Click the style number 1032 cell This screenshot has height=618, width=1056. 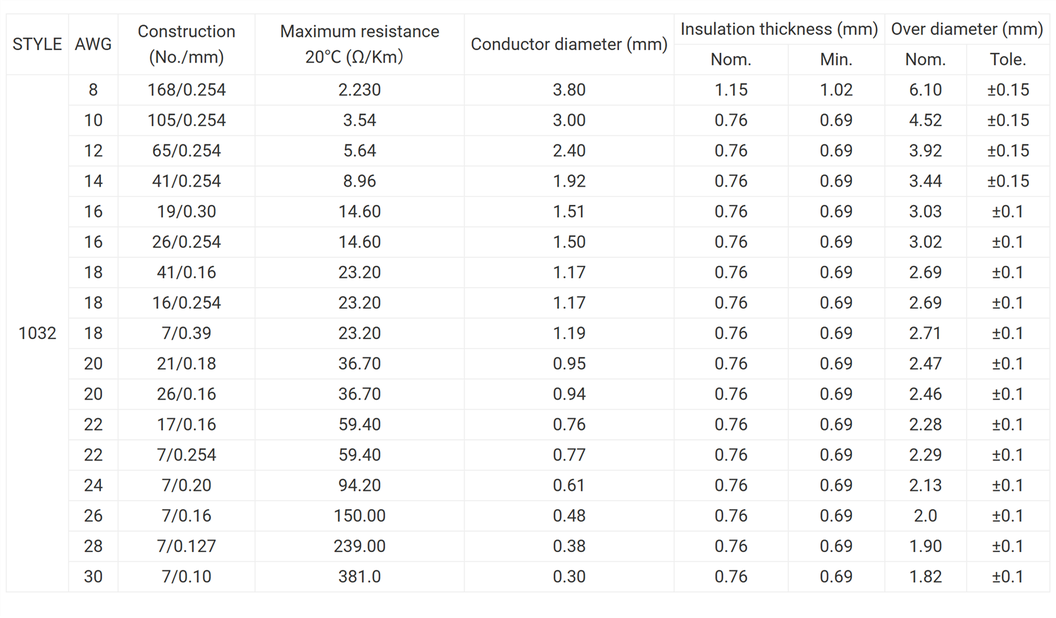tap(37, 333)
